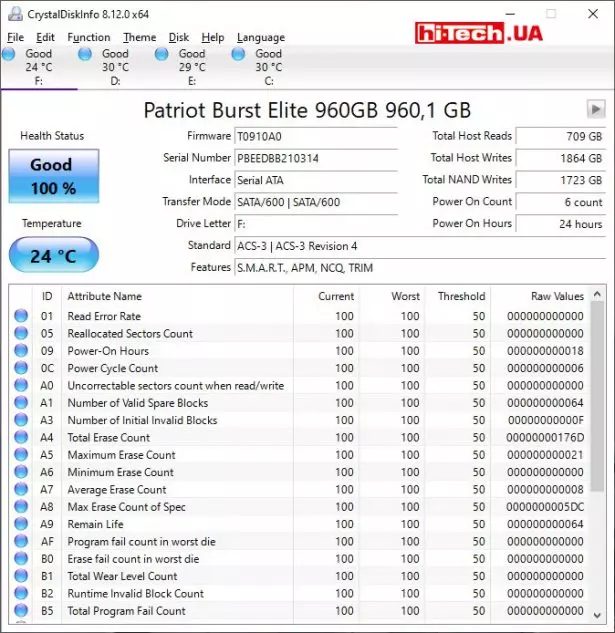Click the Good 100 % health status button

(54, 176)
